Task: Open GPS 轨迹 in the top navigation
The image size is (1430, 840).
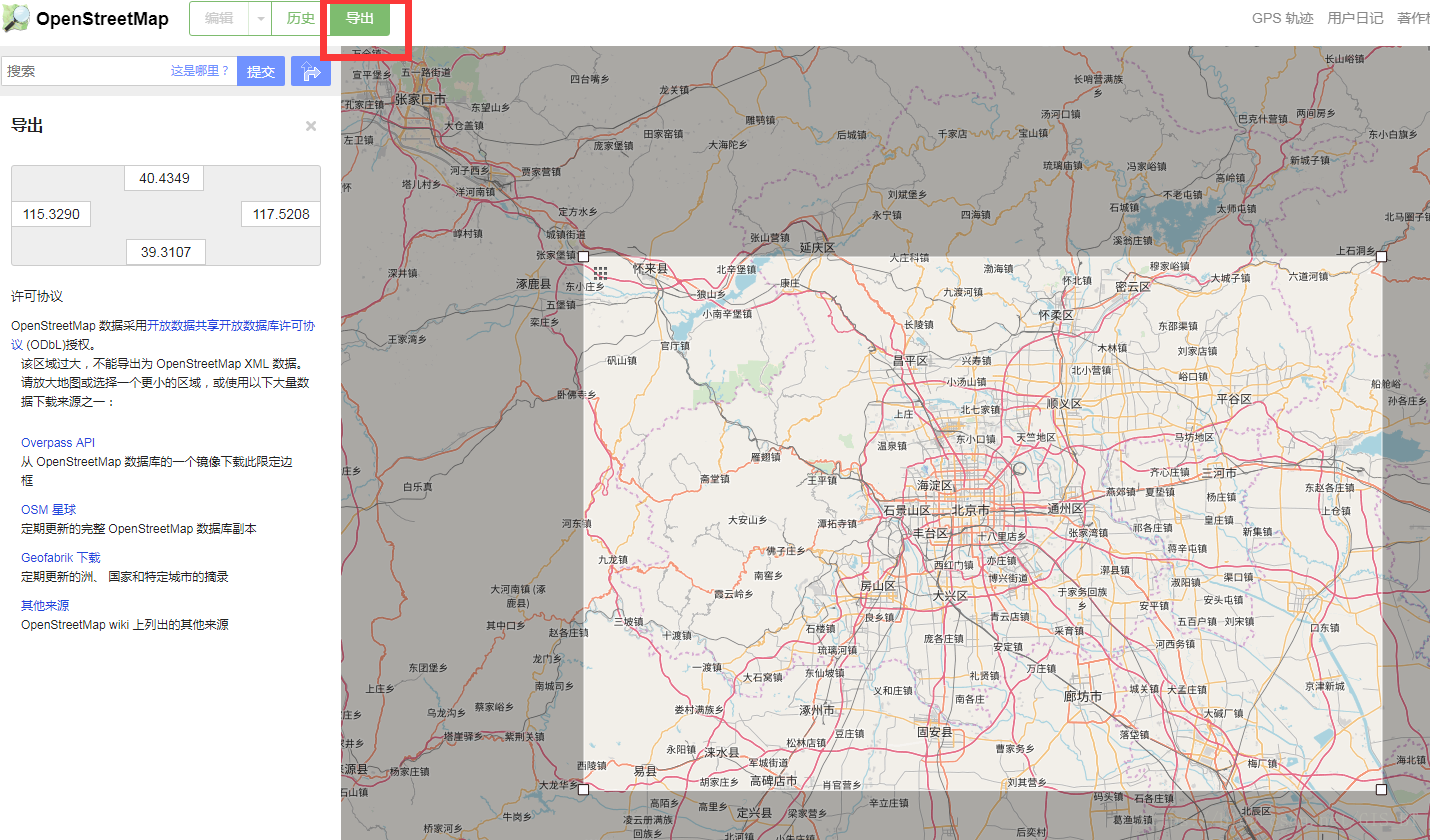Action: [1282, 18]
